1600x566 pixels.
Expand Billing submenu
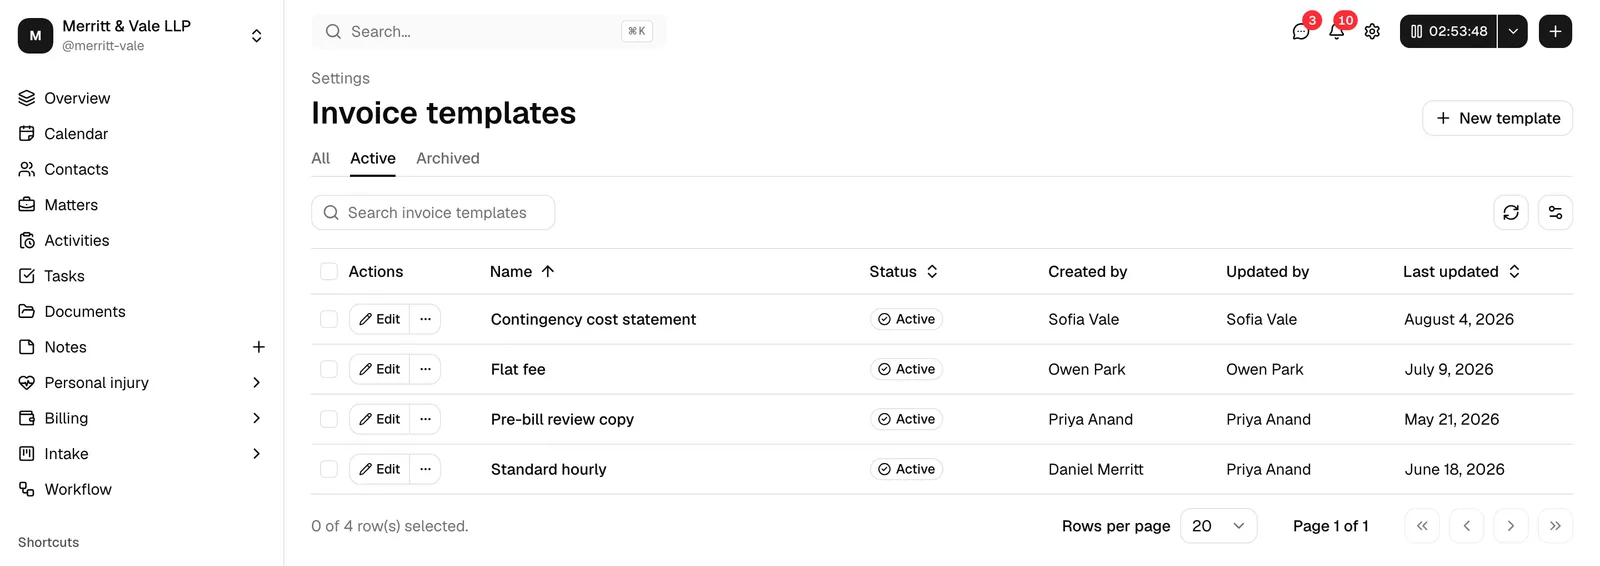pos(257,418)
